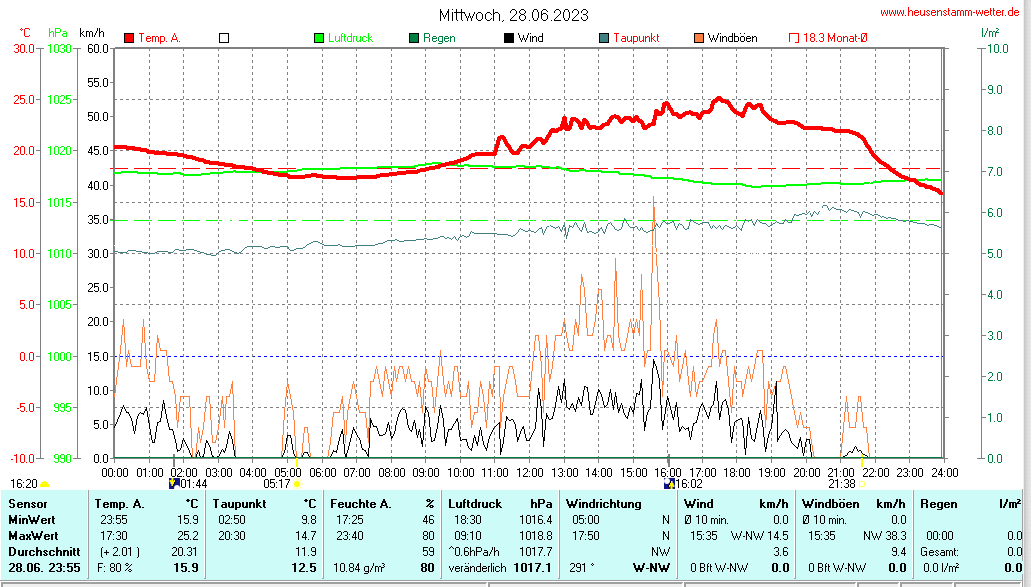This screenshot has width=1034, height=587.
Task: Click the chart title Mittwoch, 28.06.2023
Action: [513, 15]
